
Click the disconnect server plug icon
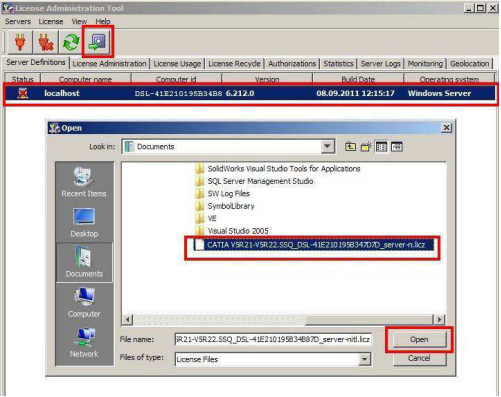tap(46, 42)
